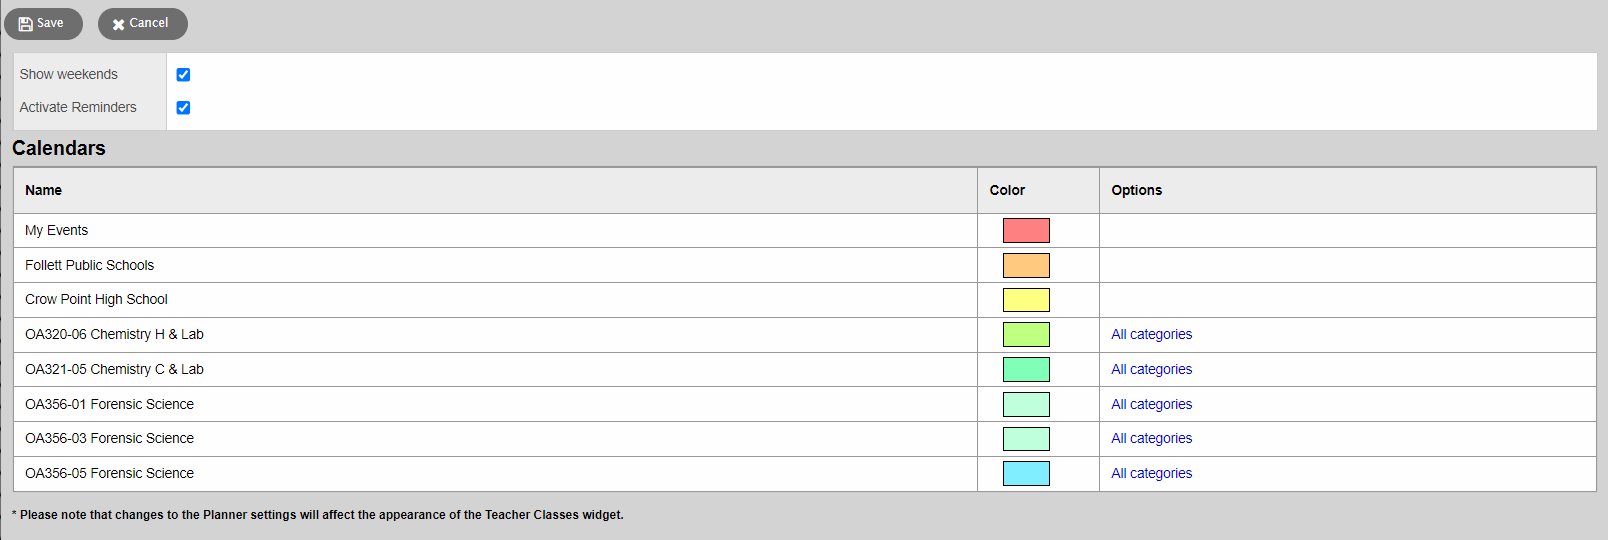Select All categories link for OA356-03

pos(1151,438)
